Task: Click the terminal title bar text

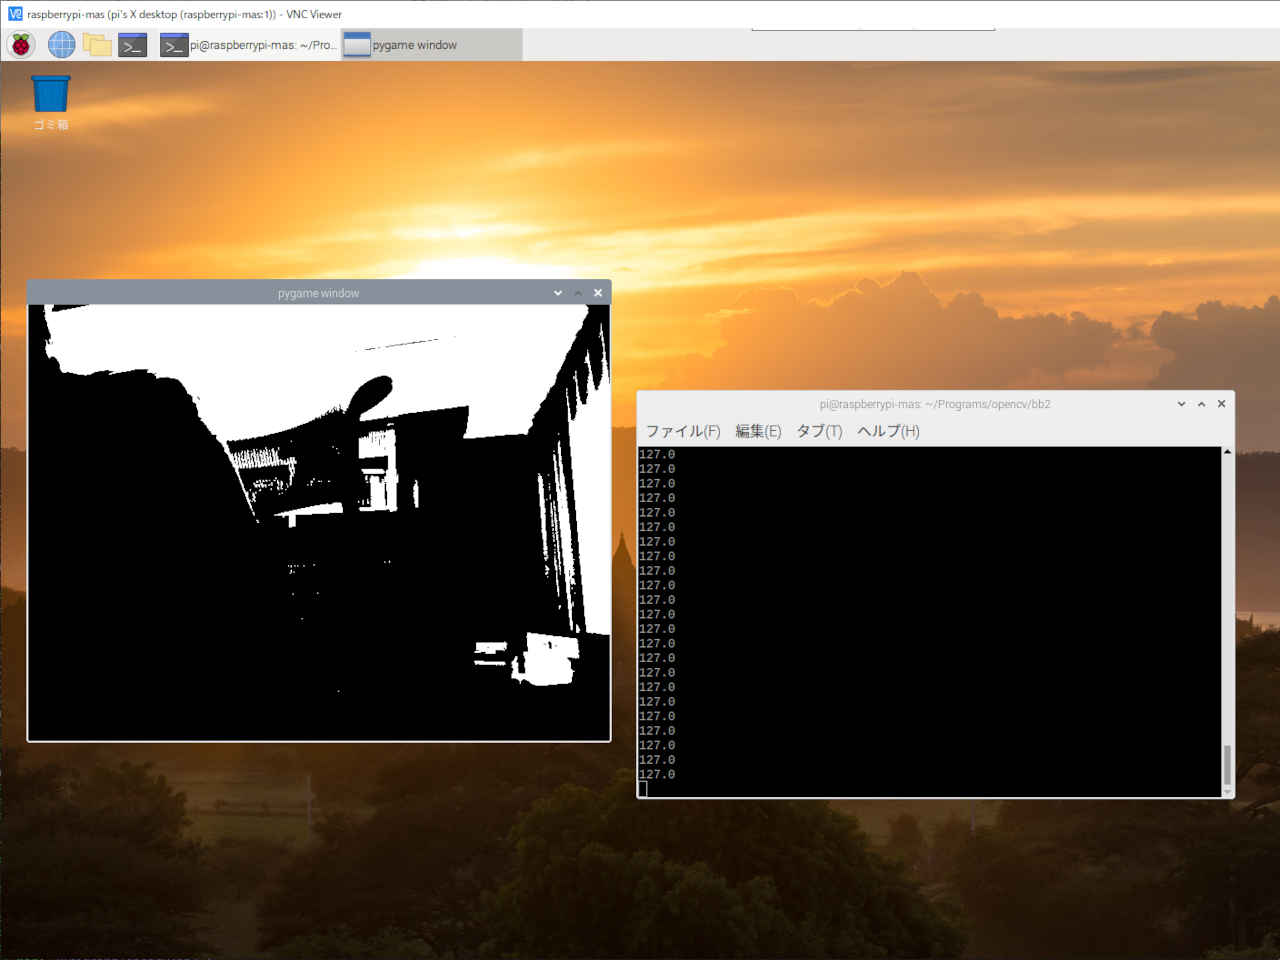Action: [x=934, y=404]
